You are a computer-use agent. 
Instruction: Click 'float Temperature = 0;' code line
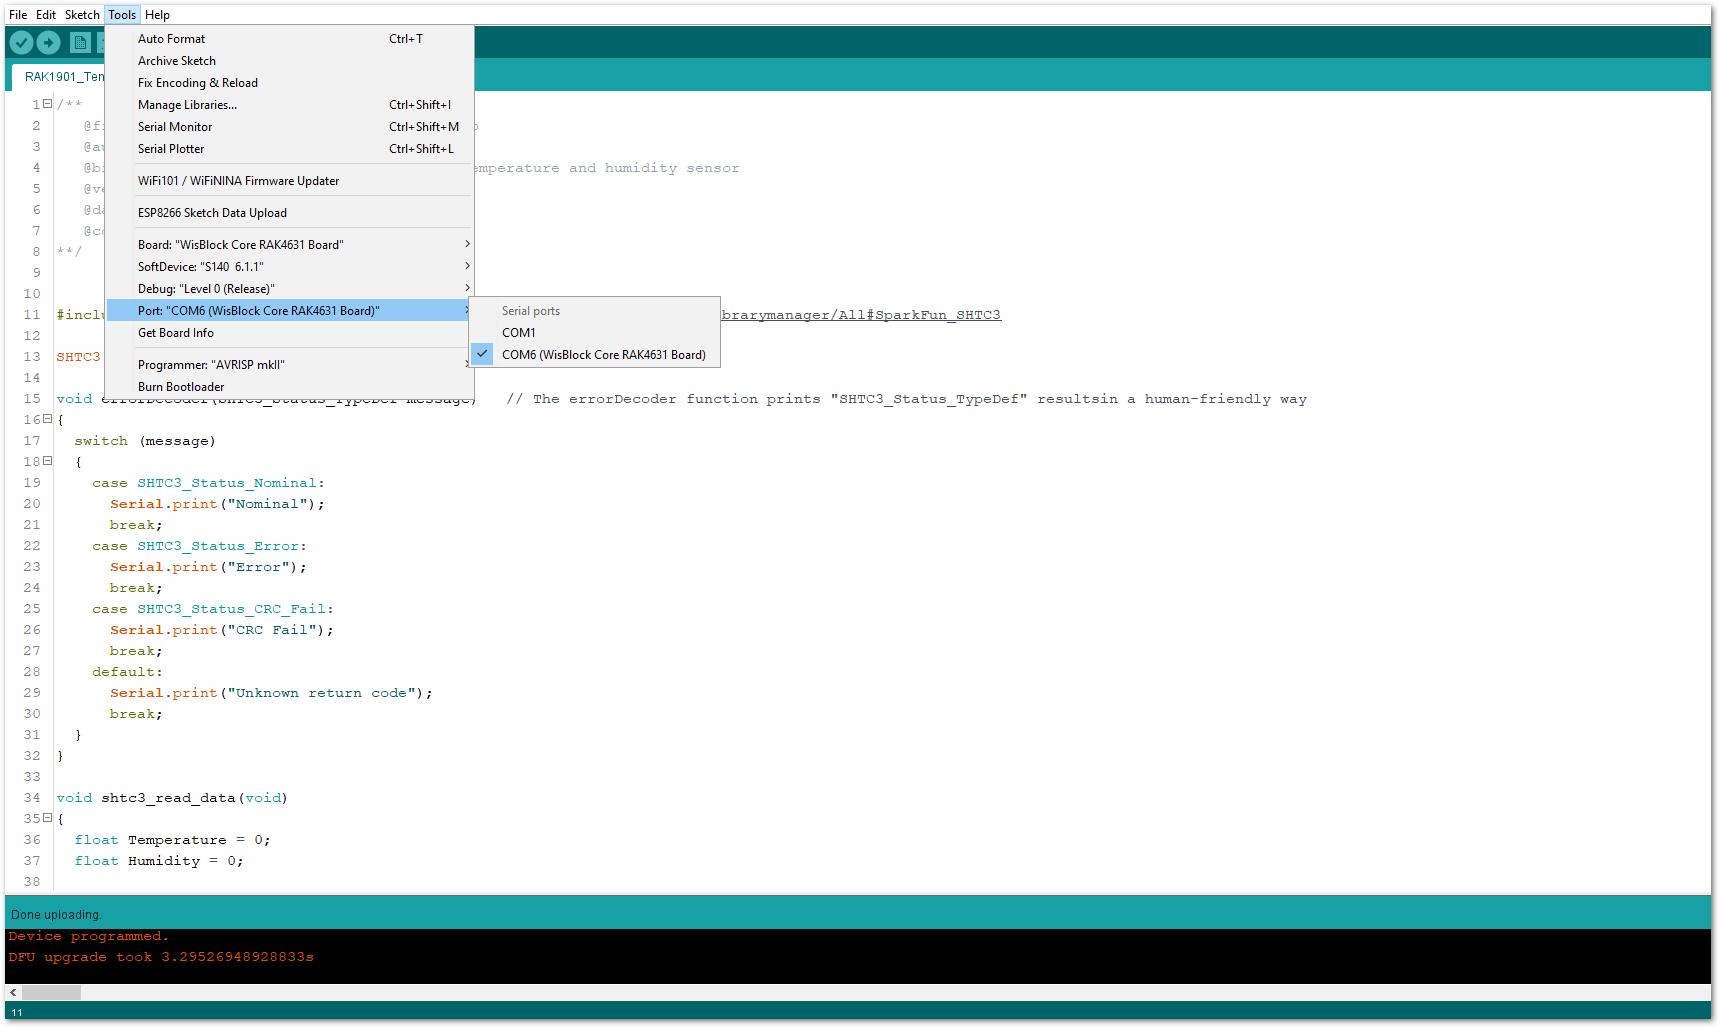pos(172,840)
